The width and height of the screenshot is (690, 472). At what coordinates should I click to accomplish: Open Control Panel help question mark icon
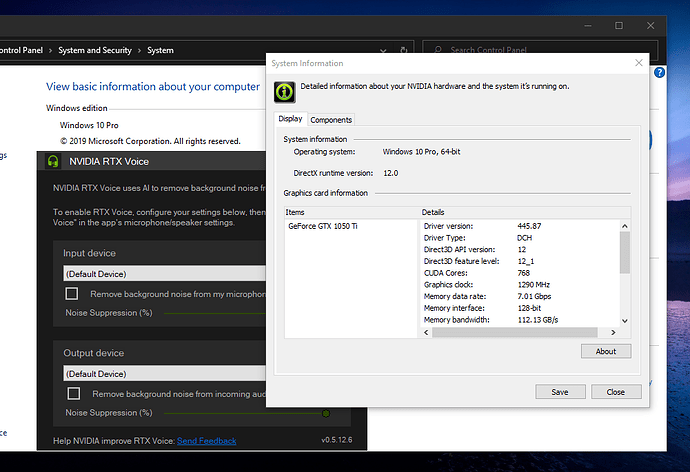pos(659,73)
